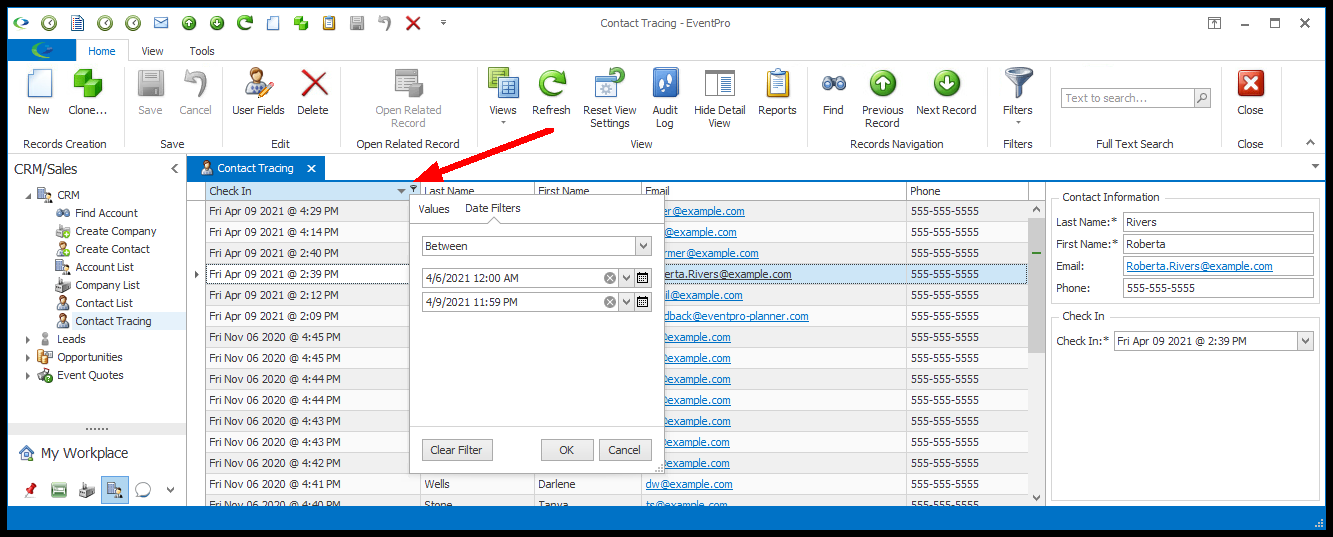Click the mail envelope icon in quick access toolbar

(160, 22)
